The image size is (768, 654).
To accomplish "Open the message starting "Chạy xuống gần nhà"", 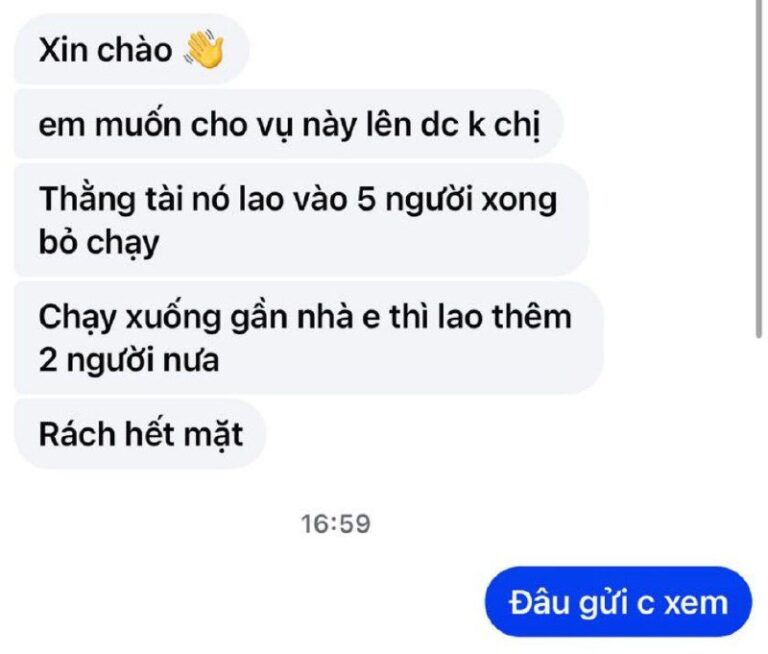I will point(309,338).
